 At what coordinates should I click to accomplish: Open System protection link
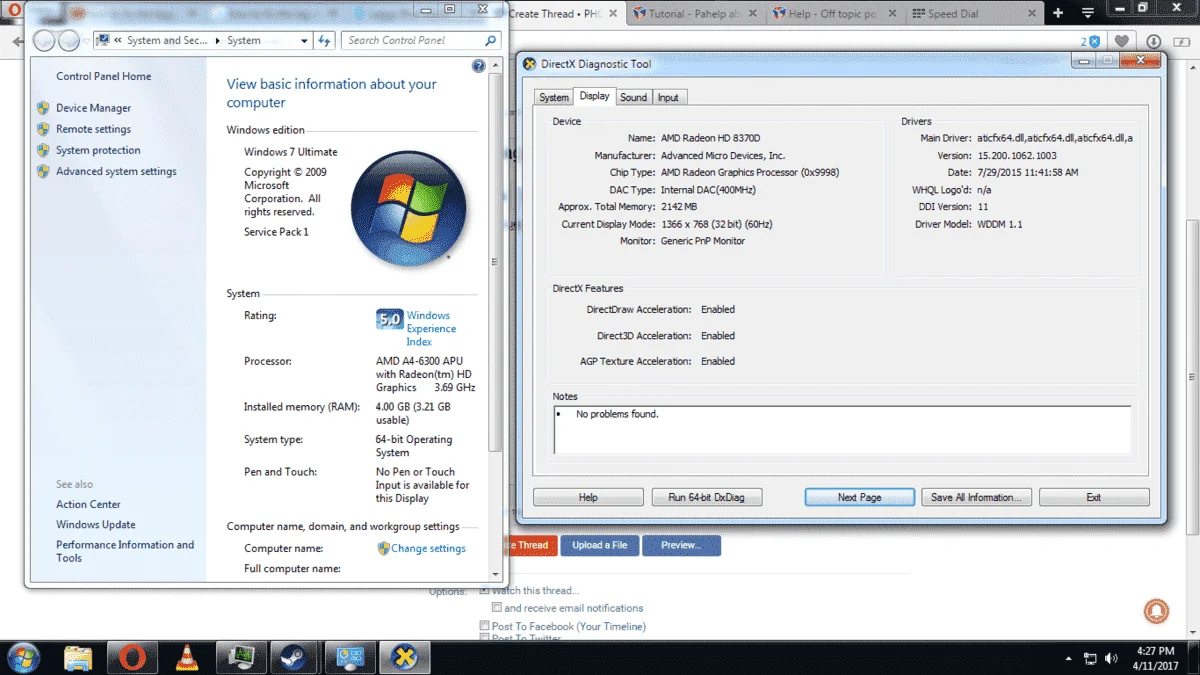pyautogui.click(x=98, y=150)
